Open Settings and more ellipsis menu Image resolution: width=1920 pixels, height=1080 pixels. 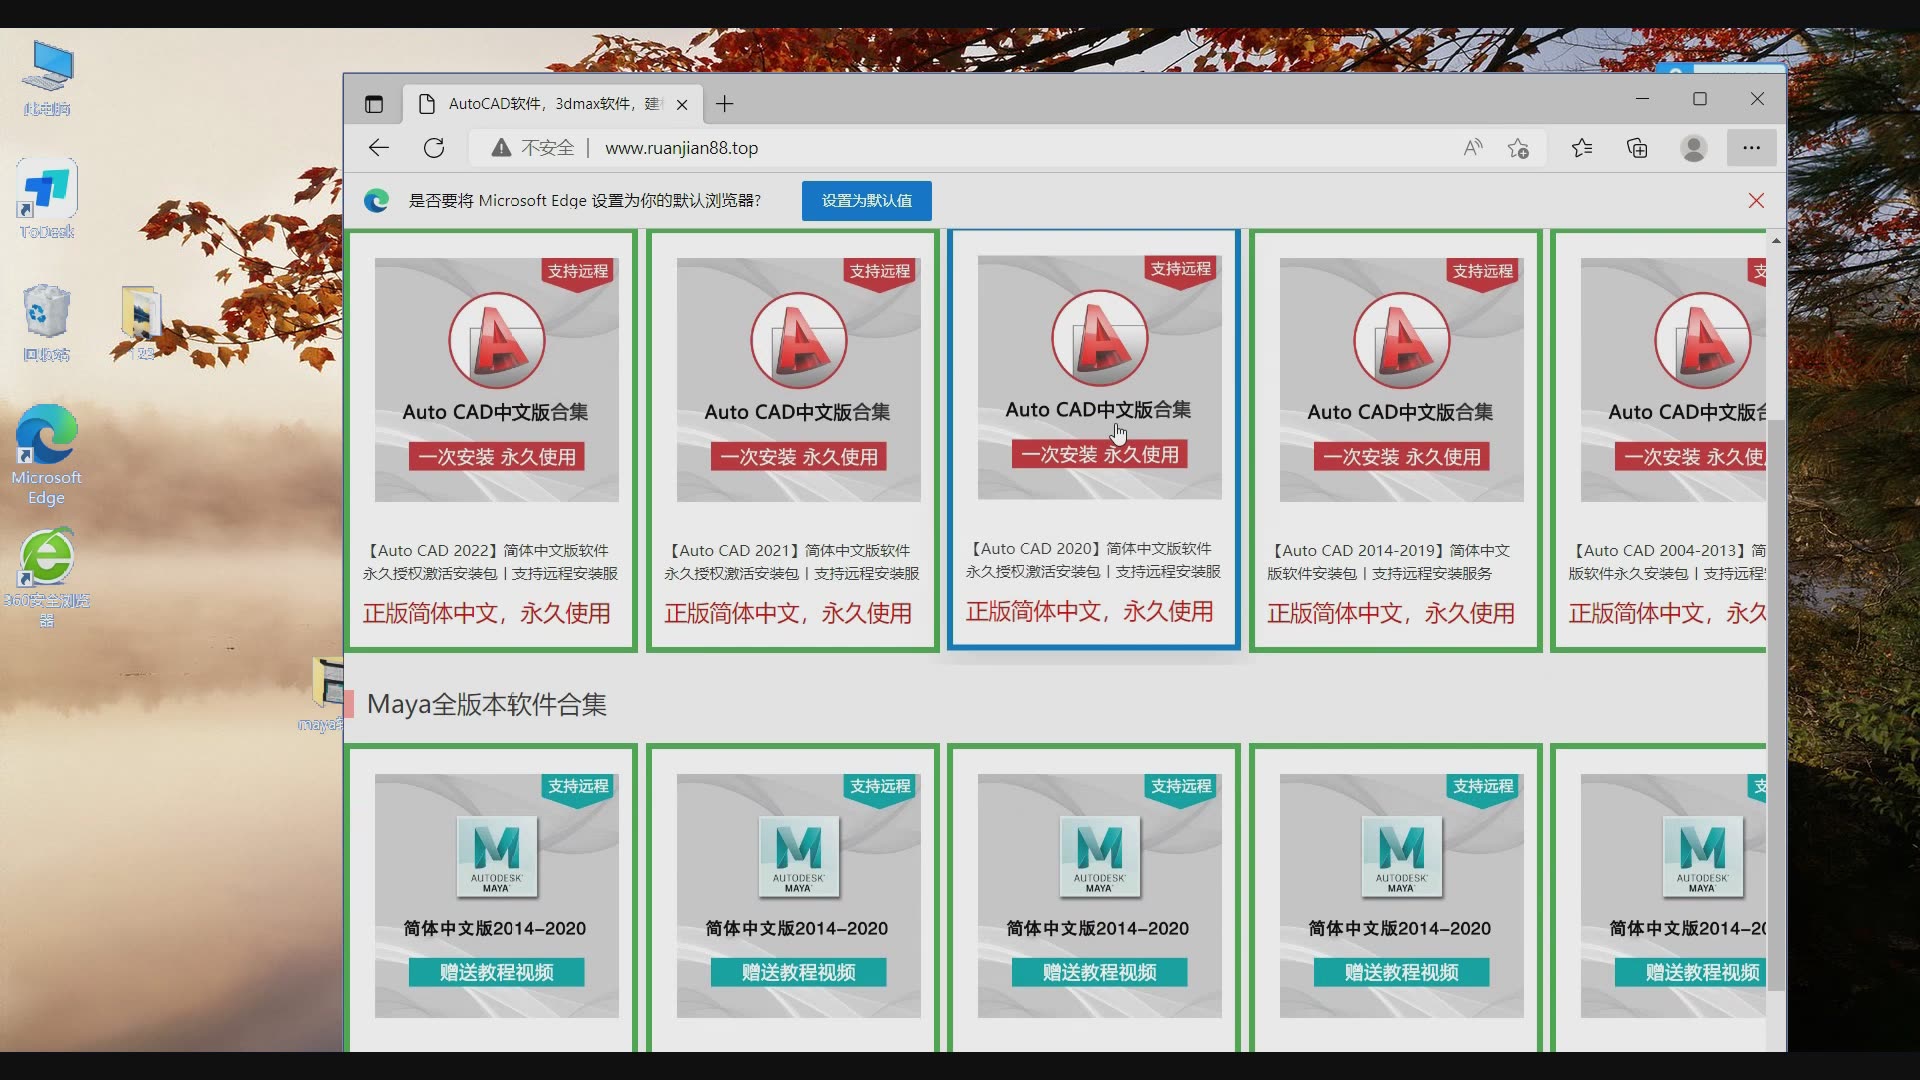pos(1751,148)
